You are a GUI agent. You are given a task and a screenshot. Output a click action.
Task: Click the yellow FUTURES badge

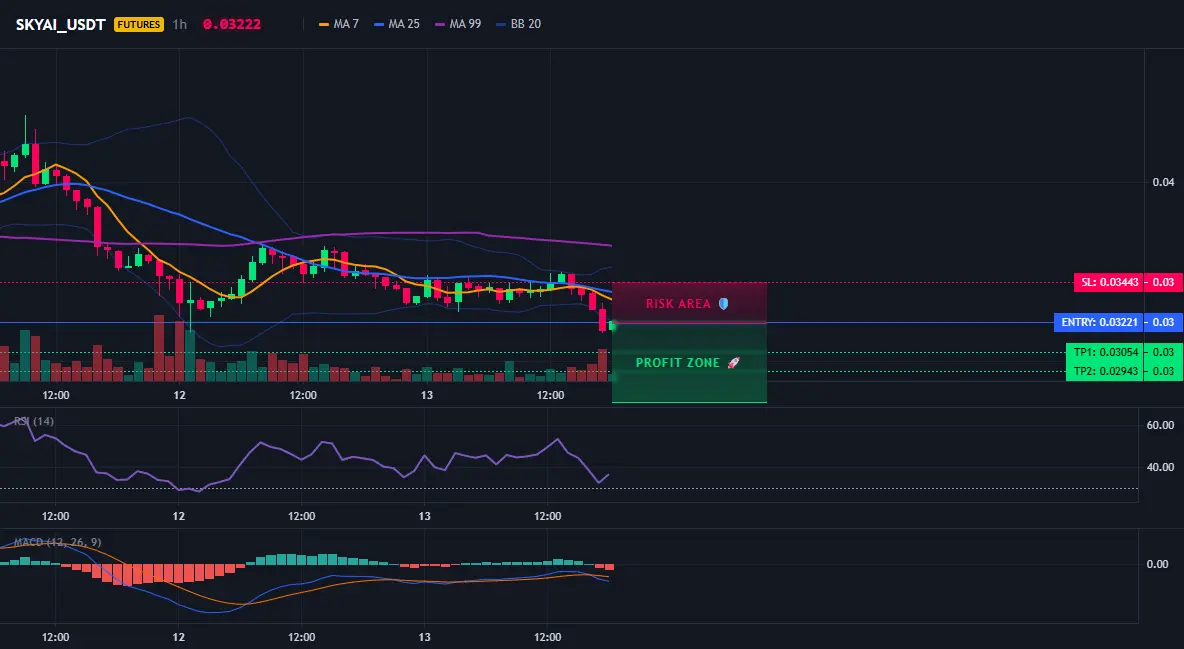[138, 24]
